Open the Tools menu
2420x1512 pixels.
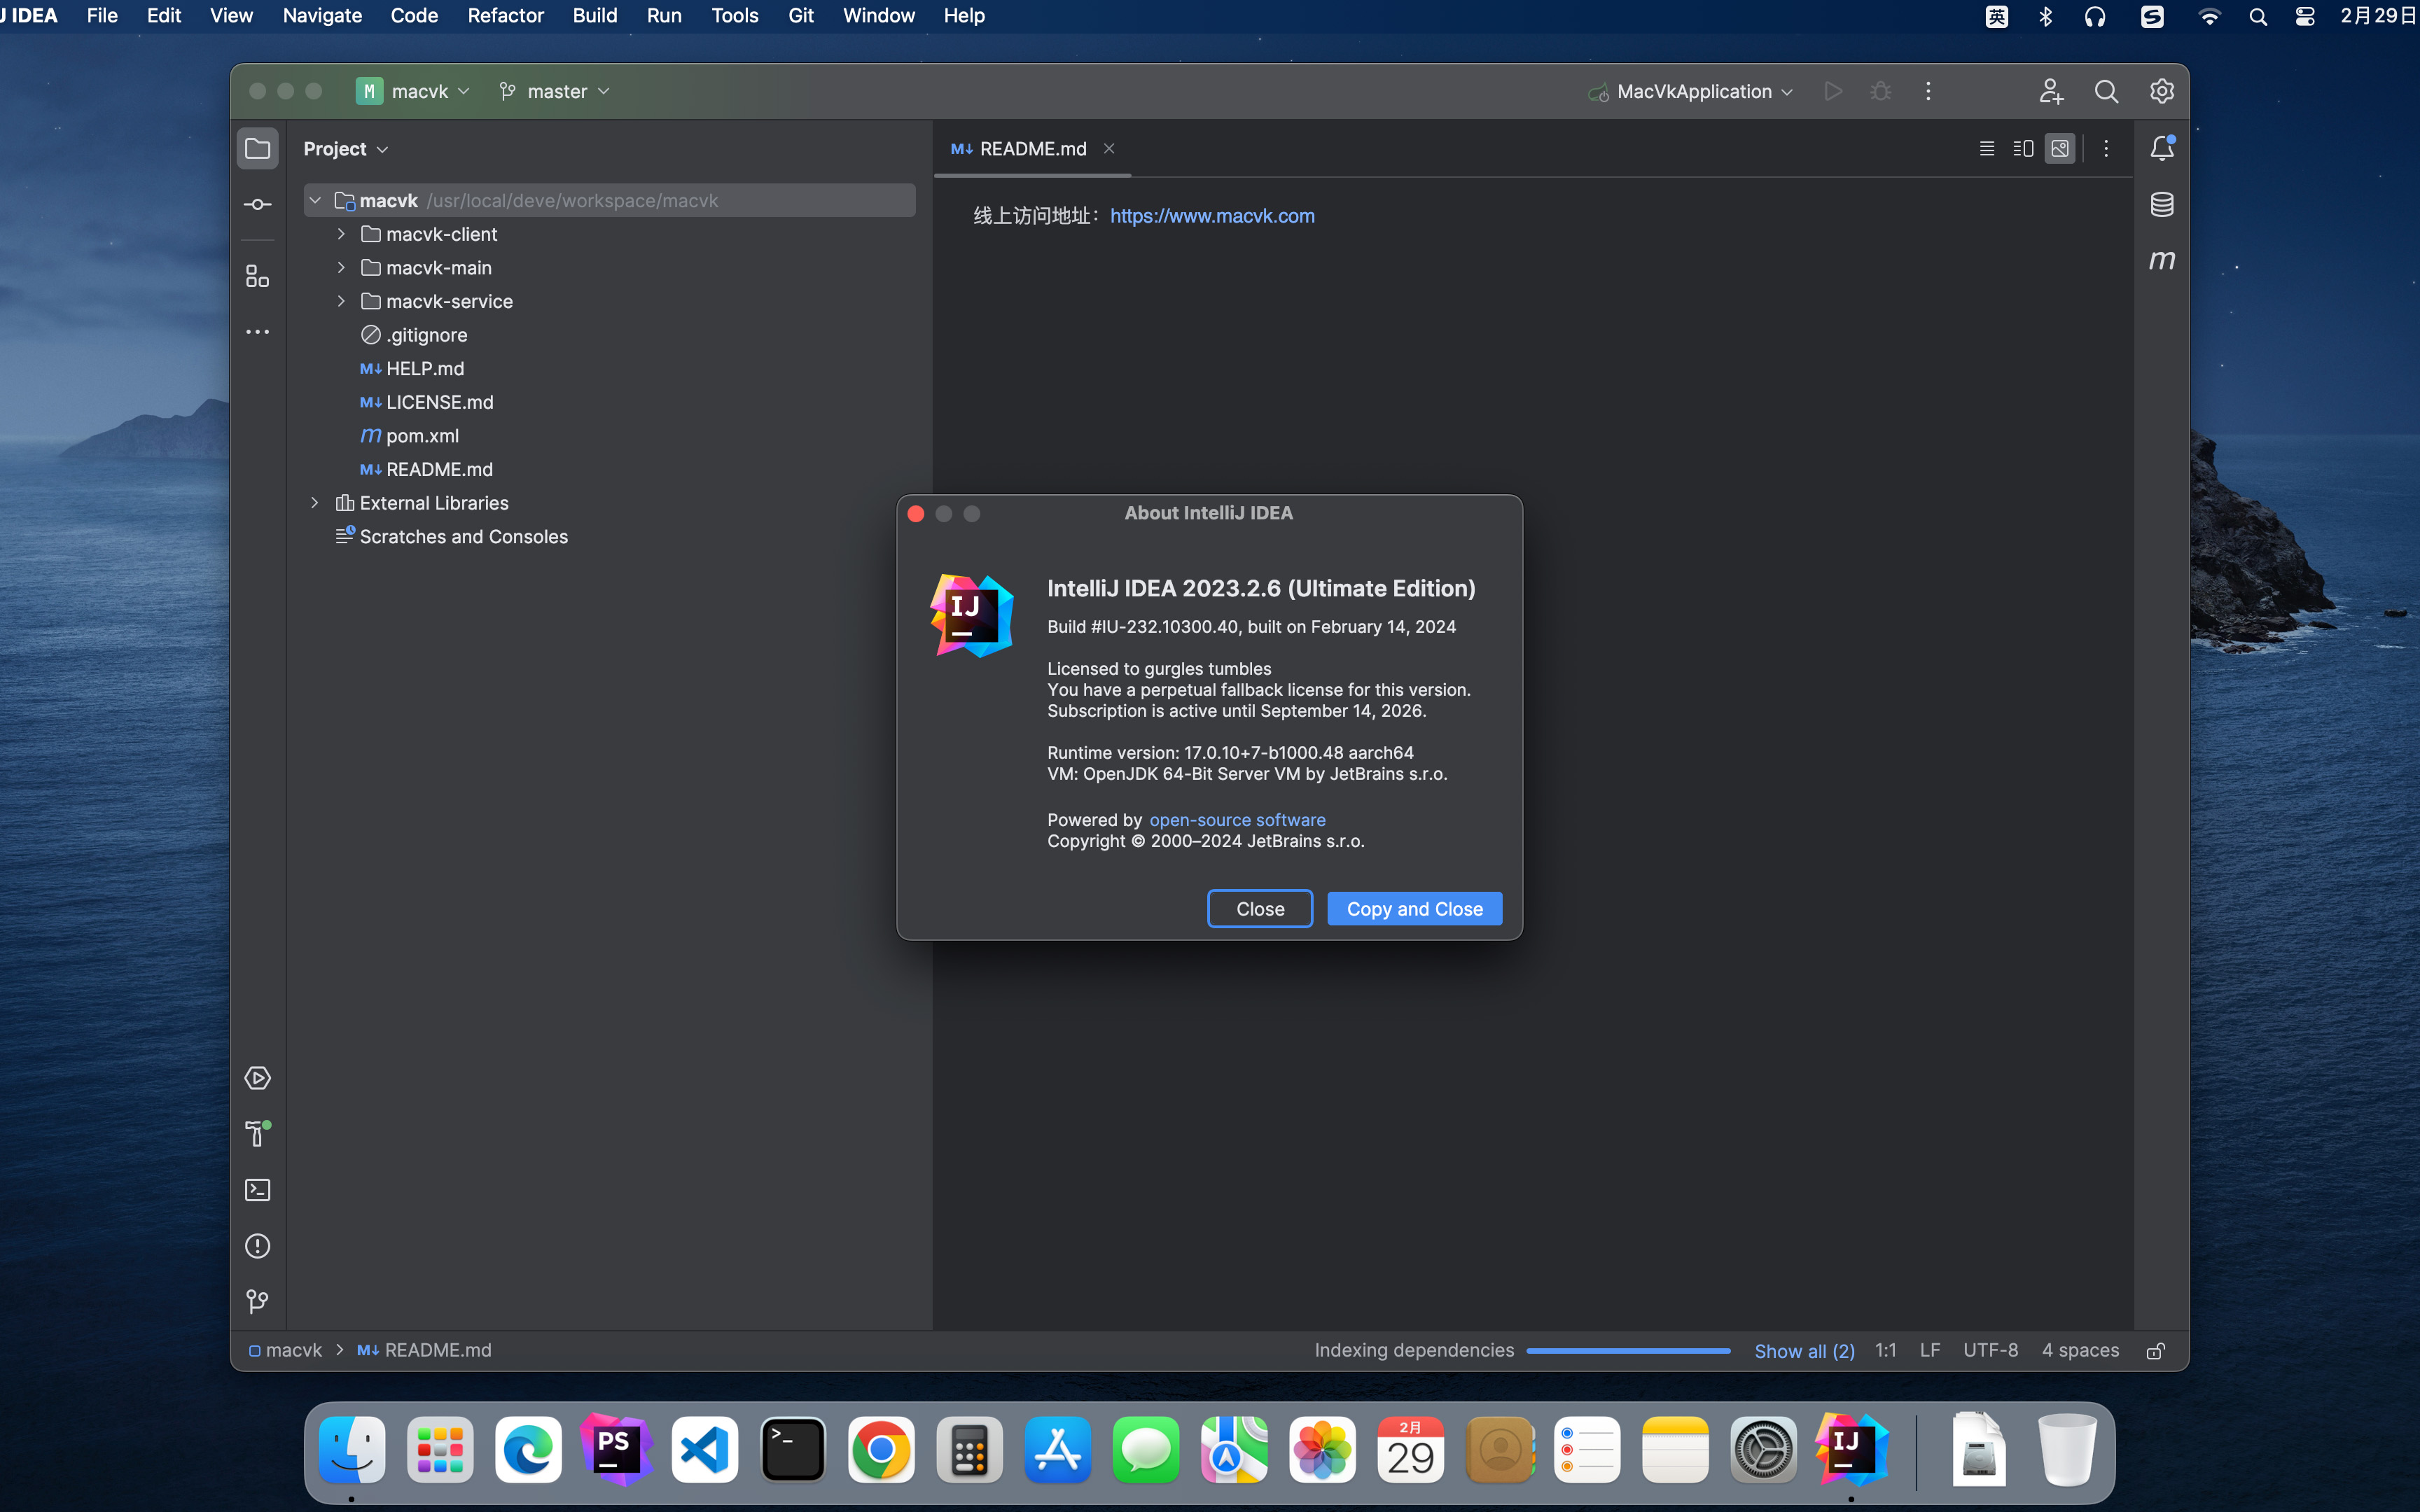(x=735, y=16)
